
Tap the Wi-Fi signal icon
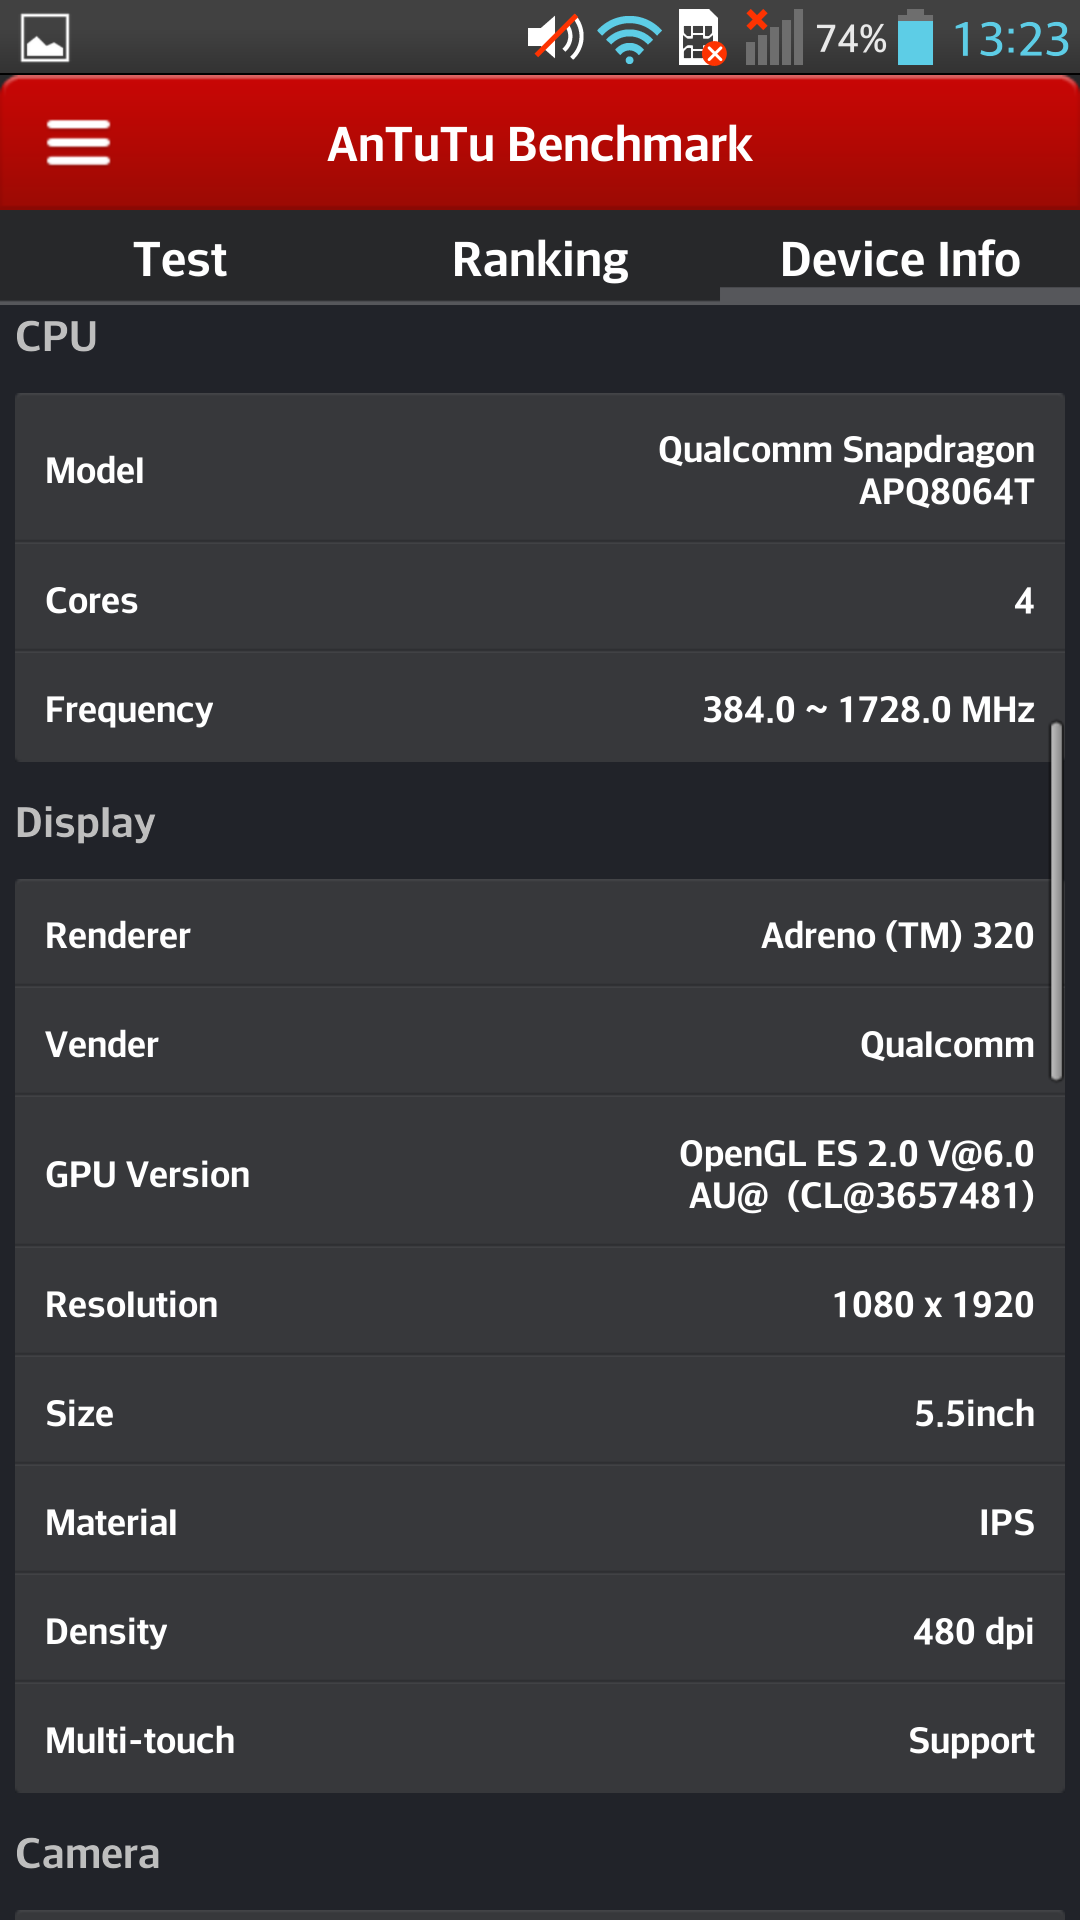pos(630,40)
